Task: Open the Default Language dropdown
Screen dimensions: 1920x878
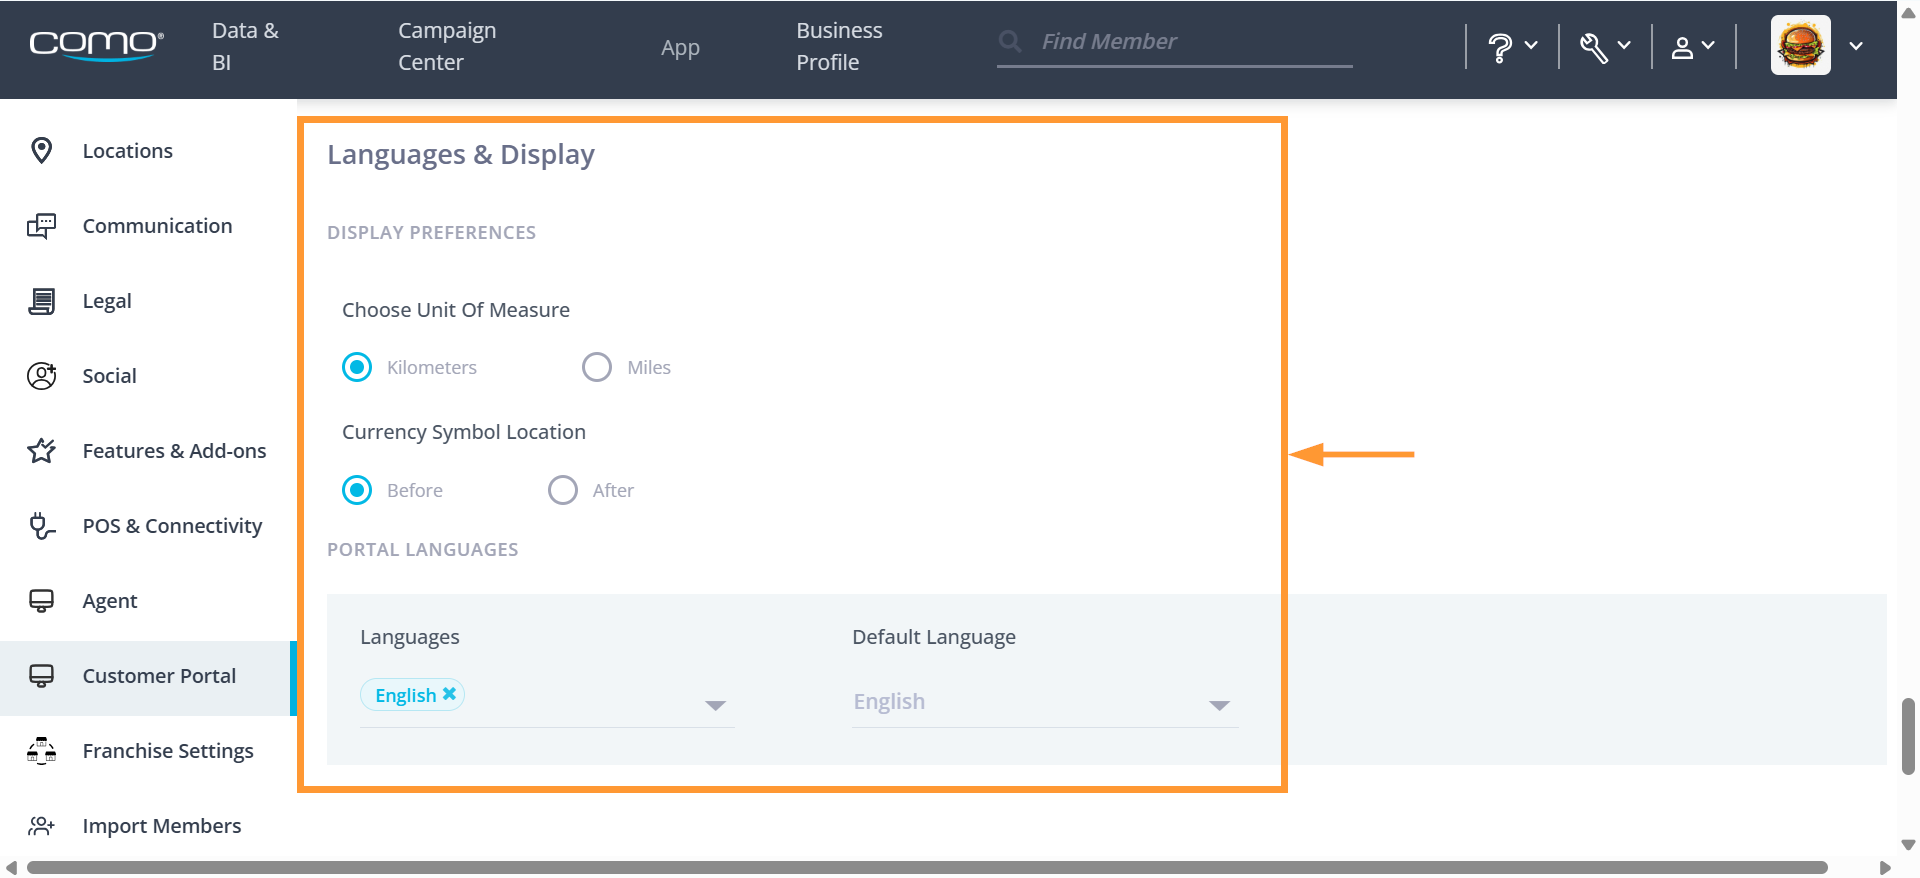Action: click(1044, 702)
